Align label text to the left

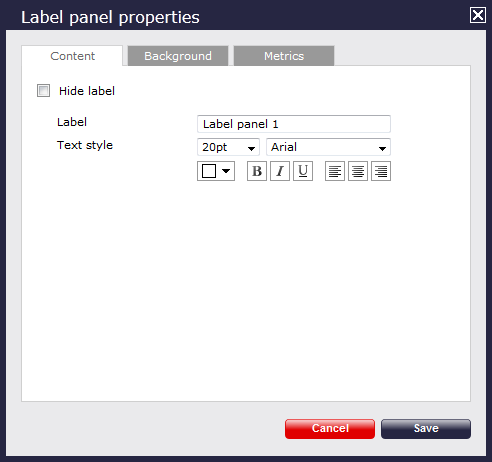coord(335,171)
